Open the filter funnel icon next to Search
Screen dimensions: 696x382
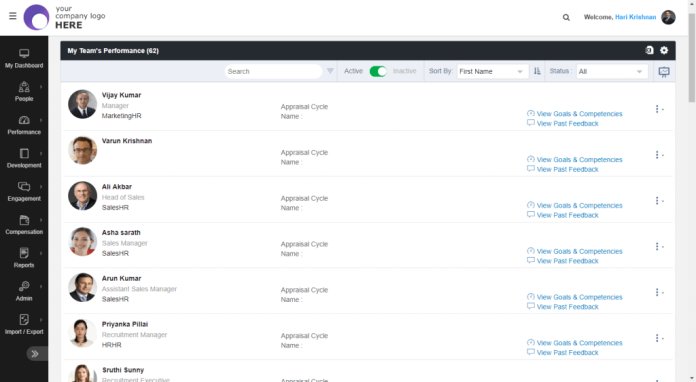(330, 71)
